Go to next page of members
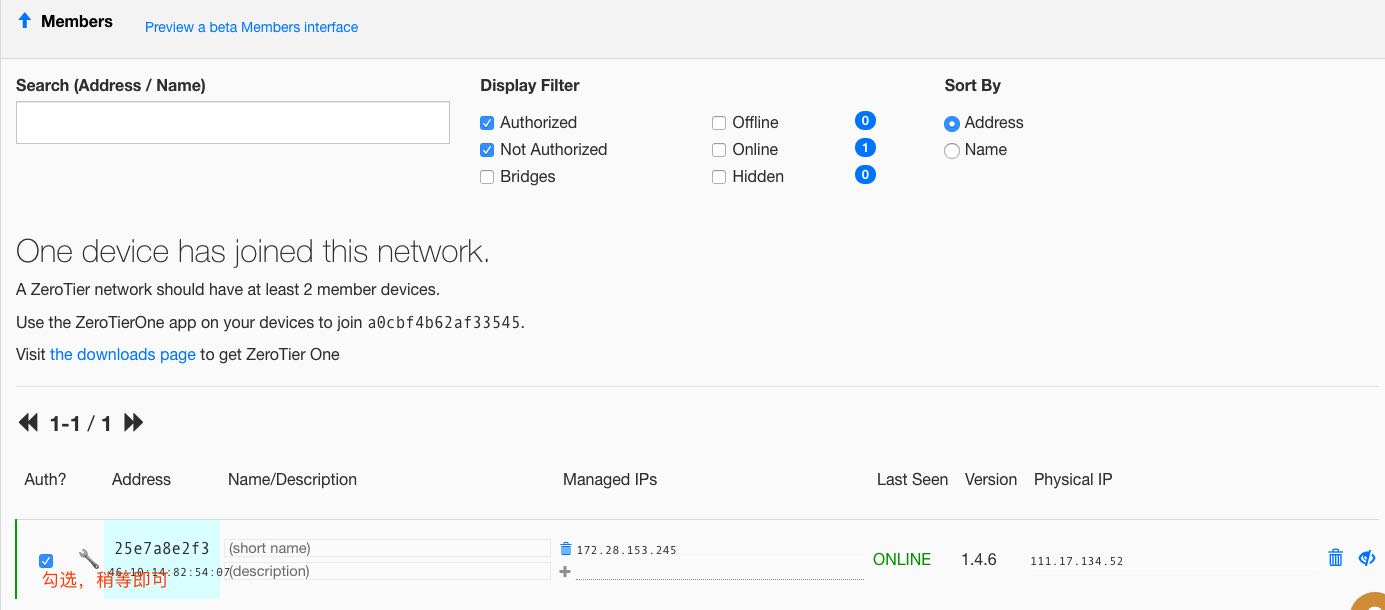This screenshot has height=610, width=1385. pos(134,423)
